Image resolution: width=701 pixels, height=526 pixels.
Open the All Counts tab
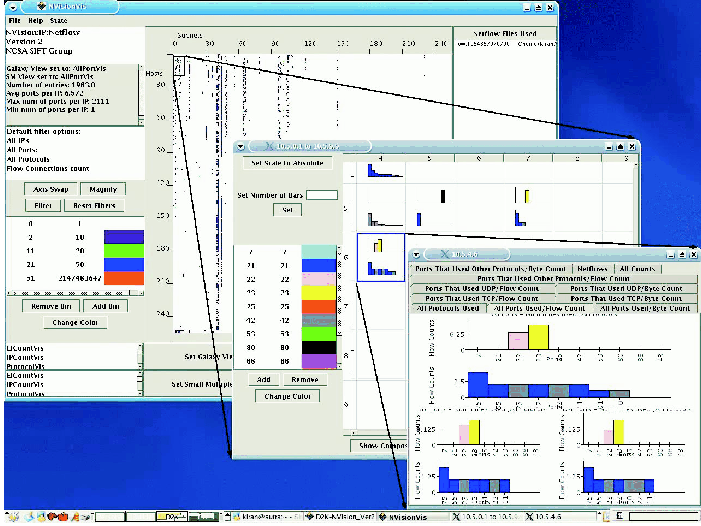637,269
